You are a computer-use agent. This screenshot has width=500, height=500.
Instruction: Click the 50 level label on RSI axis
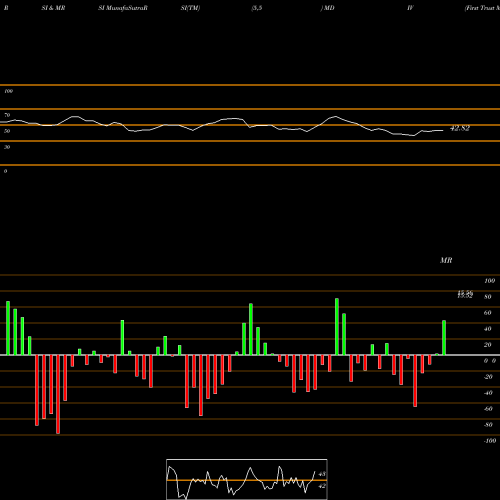[x=7, y=131]
